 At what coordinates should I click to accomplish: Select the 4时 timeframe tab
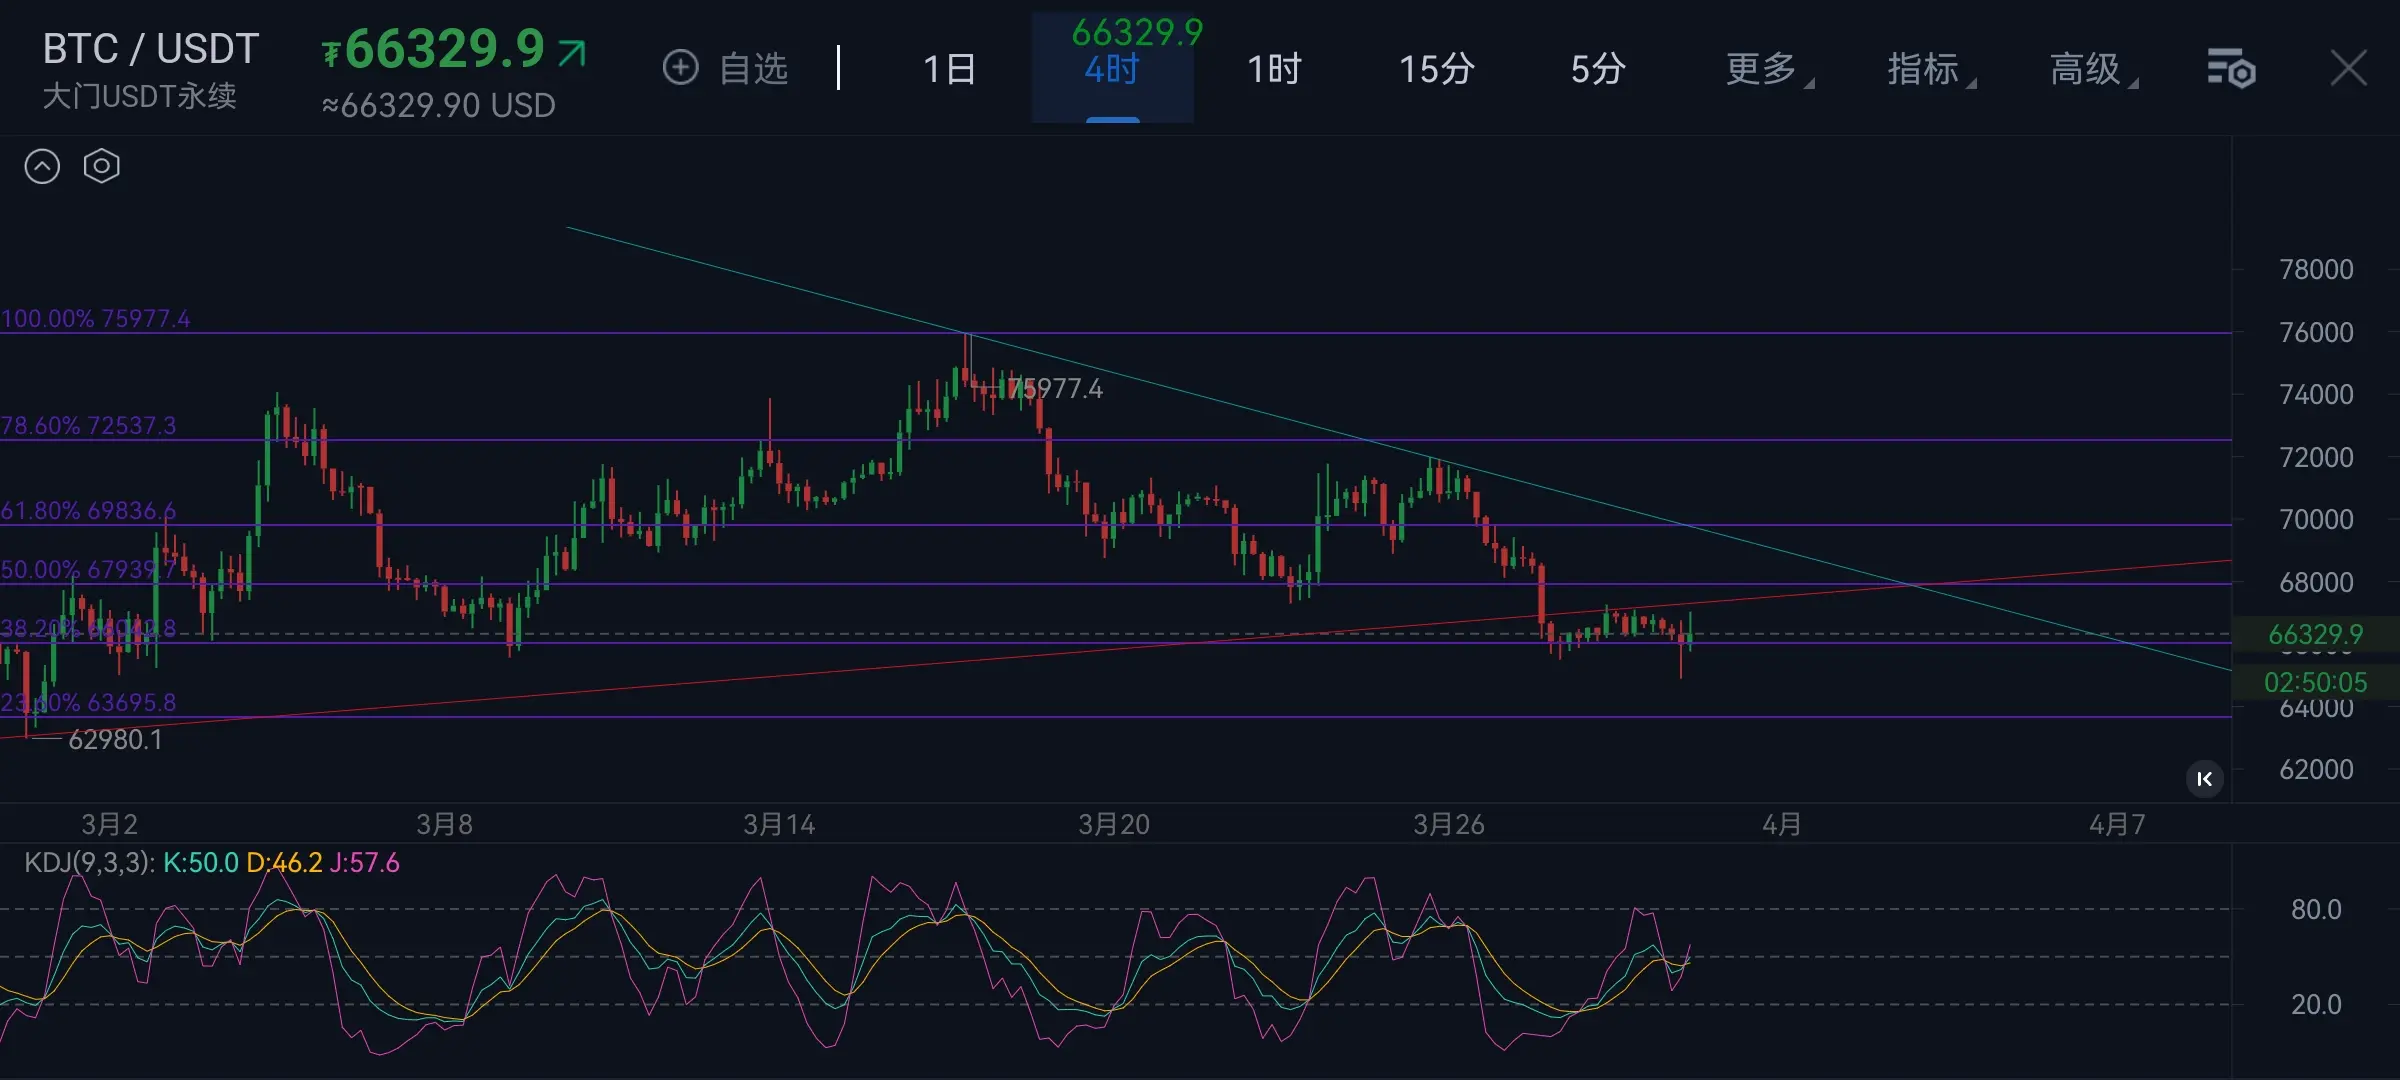point(1112,70)
